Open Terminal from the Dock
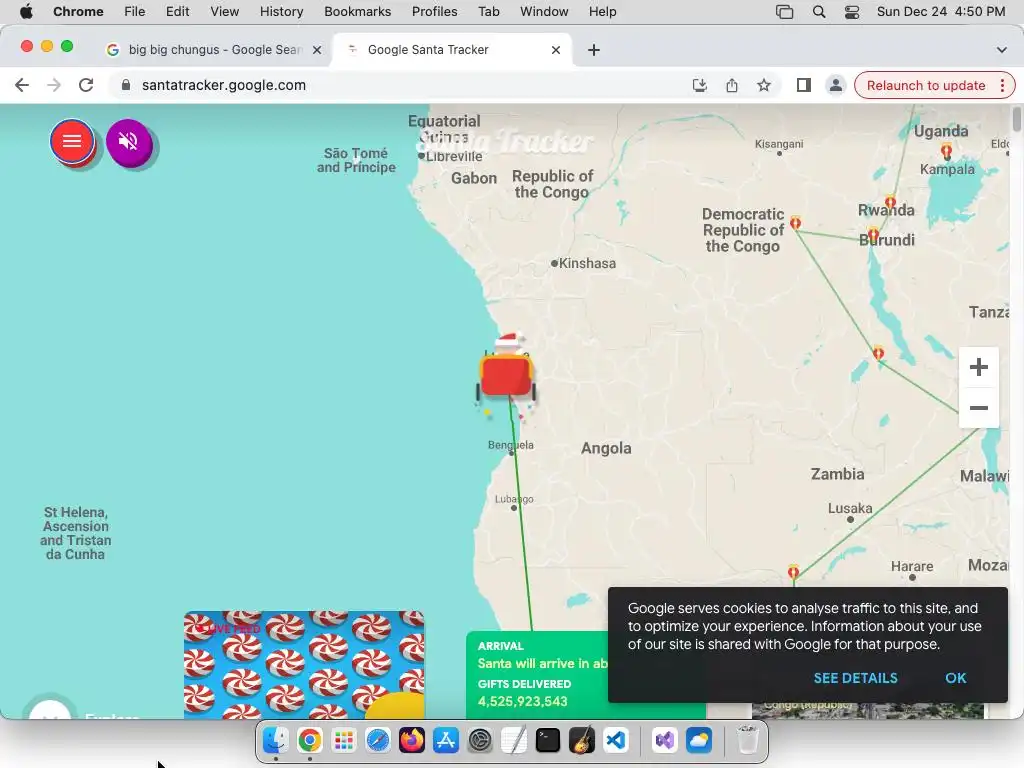Image resolution: width=1024 pixels, height=768 pixels. pos(547,741)
